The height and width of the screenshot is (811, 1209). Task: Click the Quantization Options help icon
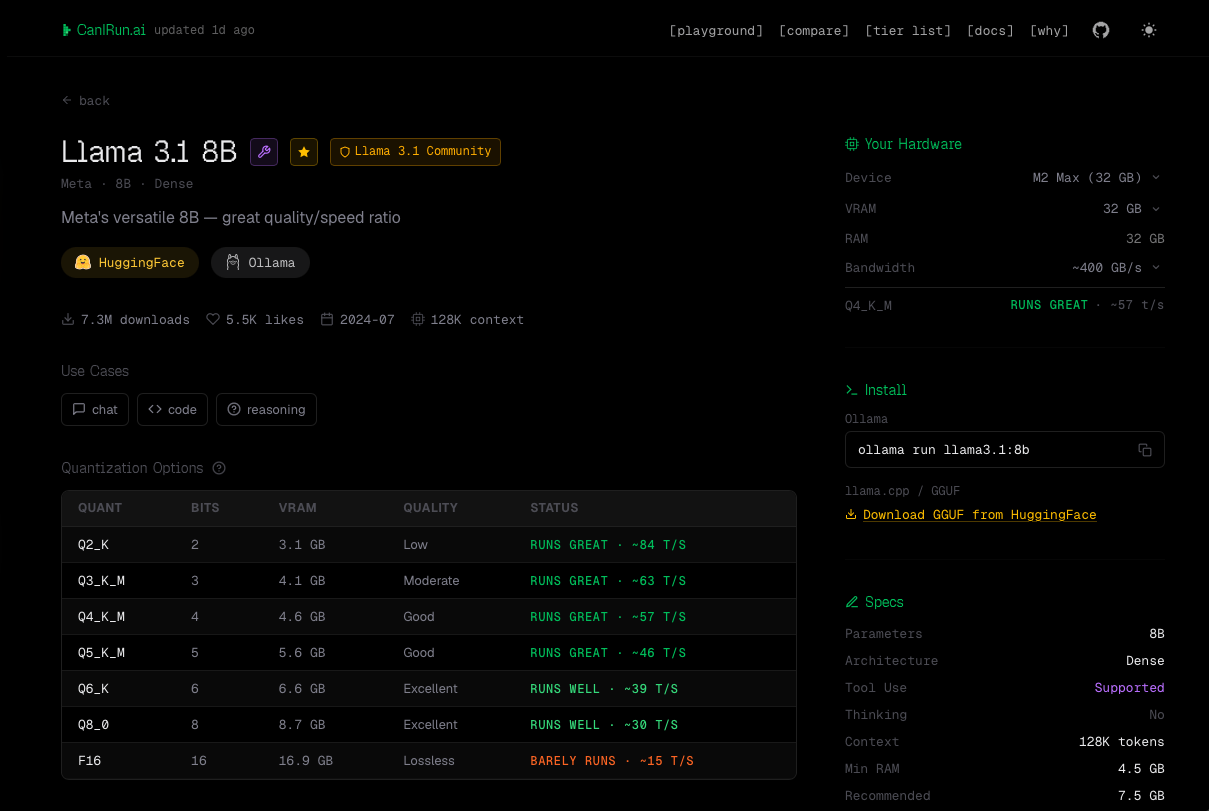coord(219,468)
